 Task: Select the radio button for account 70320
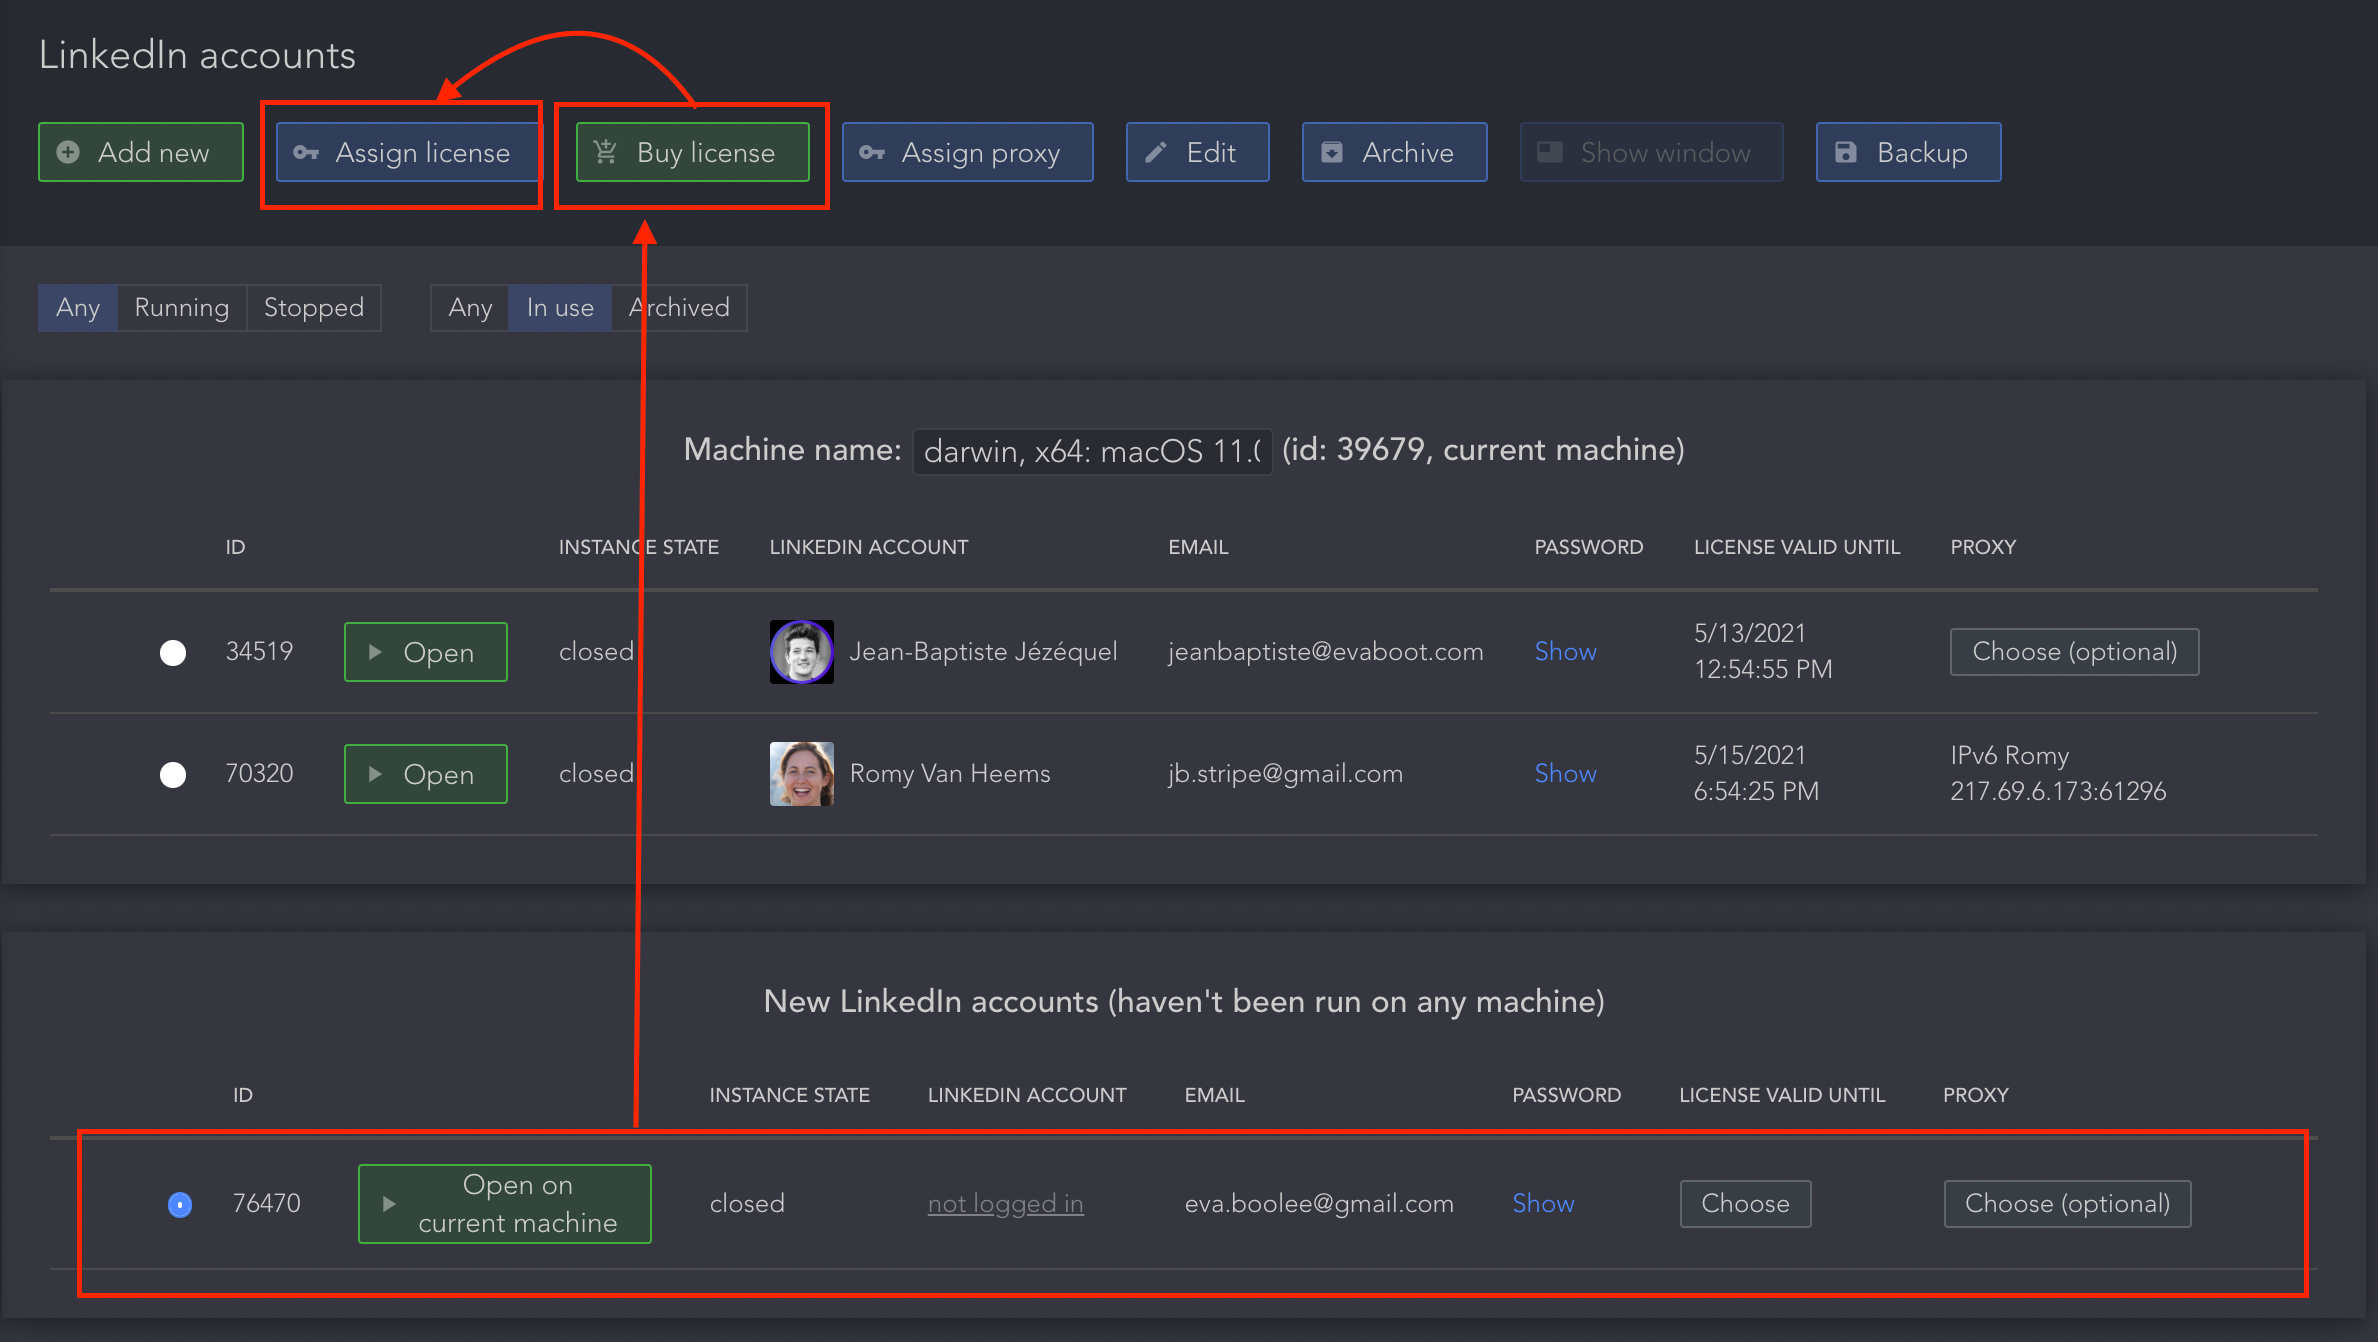(x=175, y=774)
